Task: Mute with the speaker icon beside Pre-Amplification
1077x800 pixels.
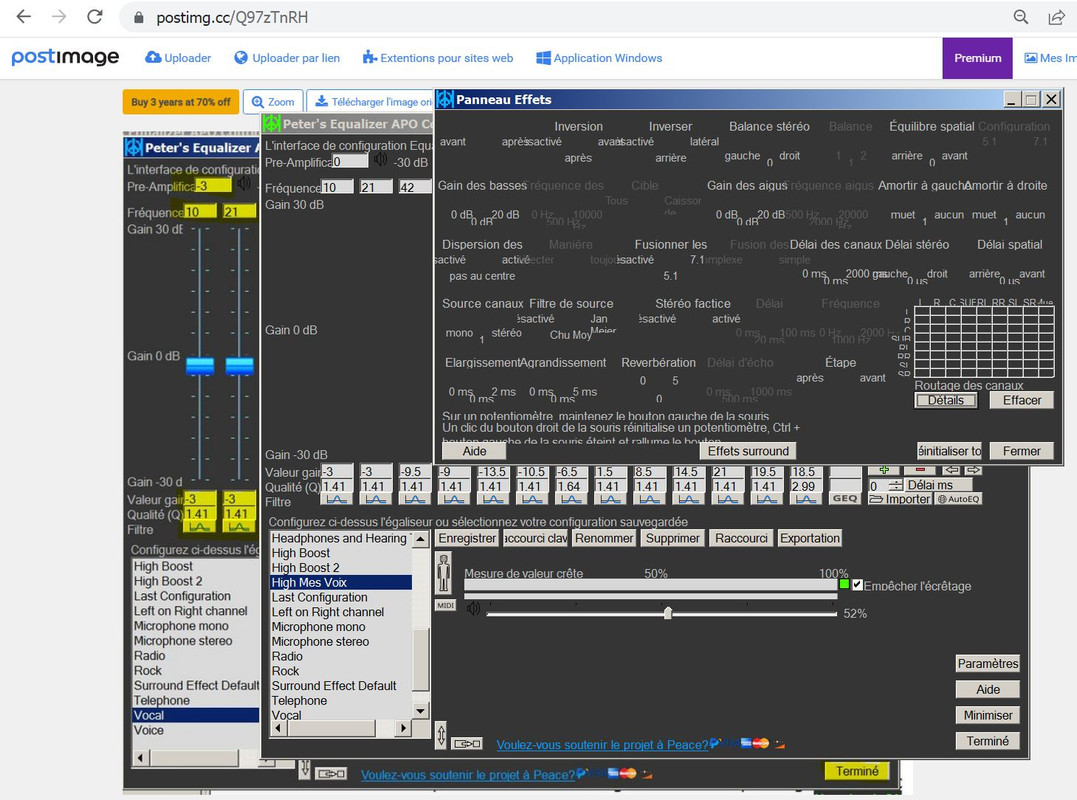Action: [381, 161]
